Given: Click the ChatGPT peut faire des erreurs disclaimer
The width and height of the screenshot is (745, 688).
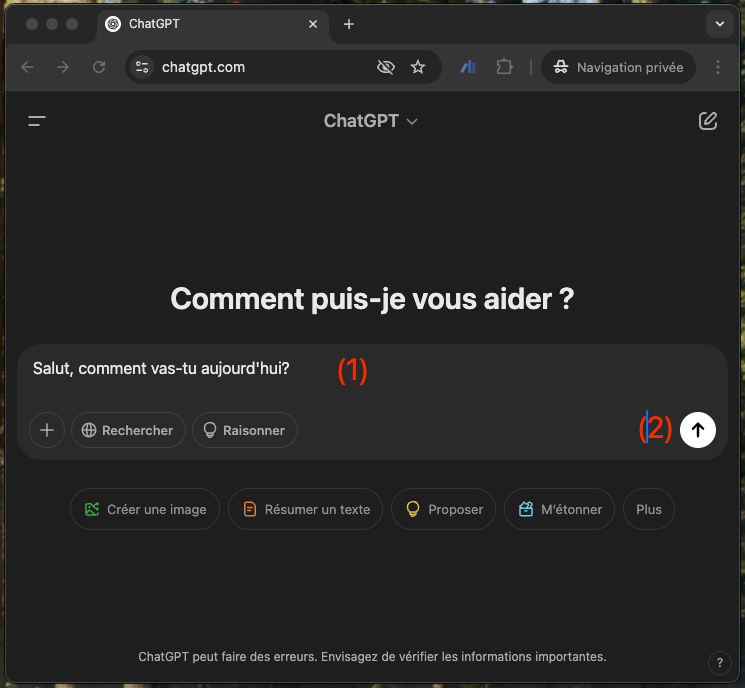Looking at the screenshot, I should (x=372, y=657).
